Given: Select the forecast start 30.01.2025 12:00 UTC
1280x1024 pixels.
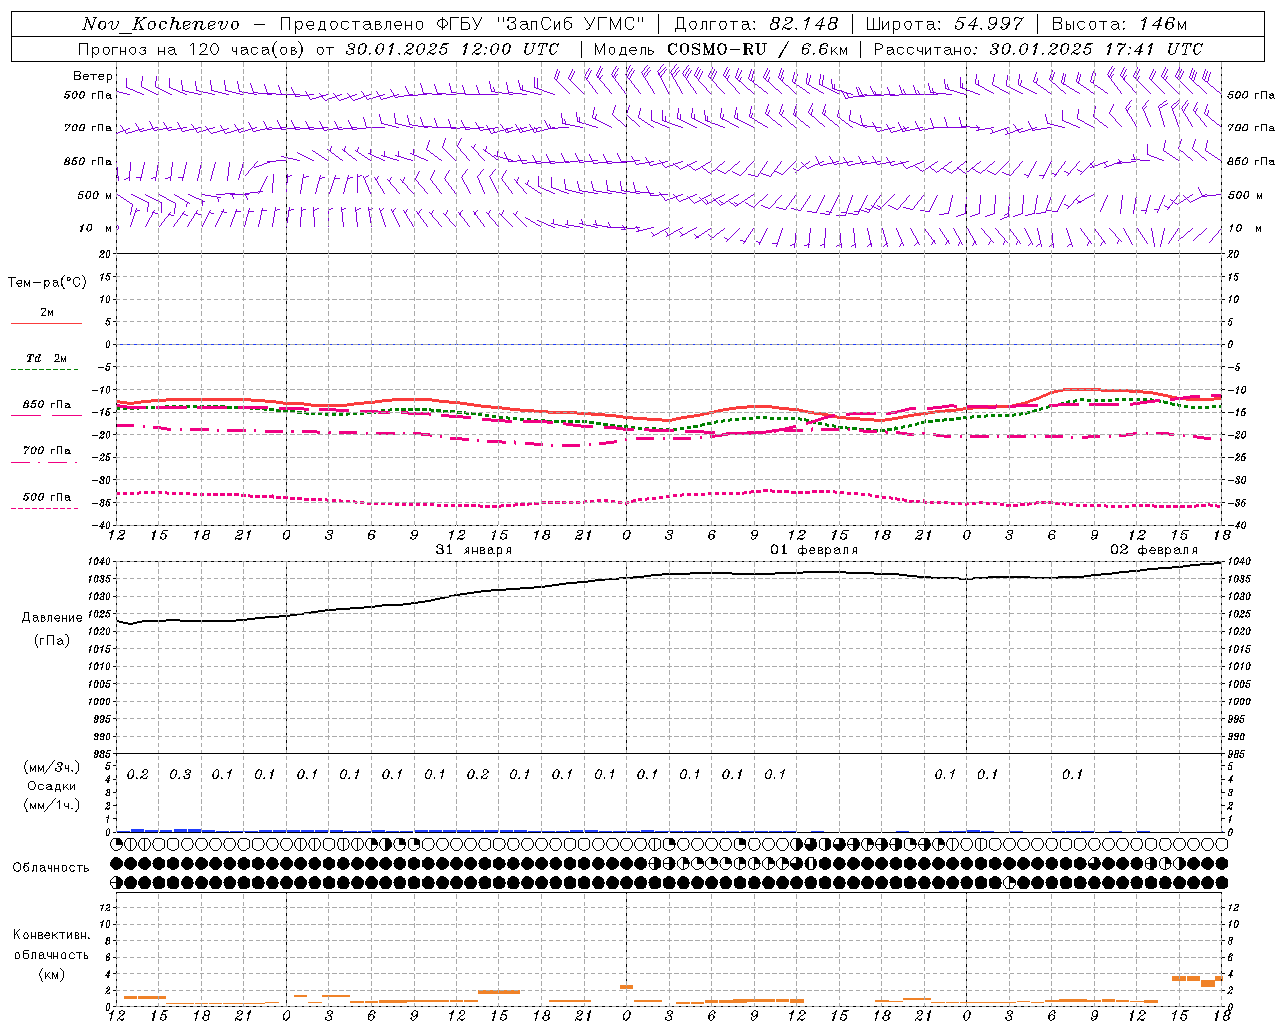Looking at the screenshot, I should [452, 49].
